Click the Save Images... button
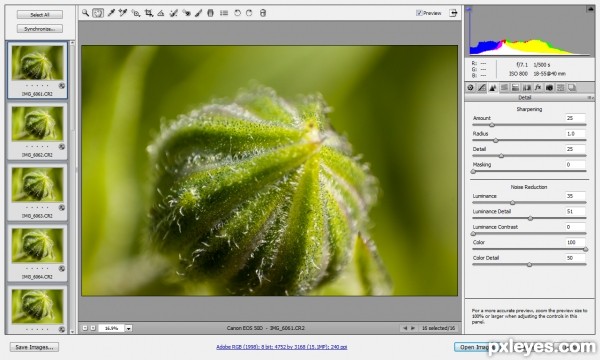Screen dimensions: 600x360 pos(34,347)
